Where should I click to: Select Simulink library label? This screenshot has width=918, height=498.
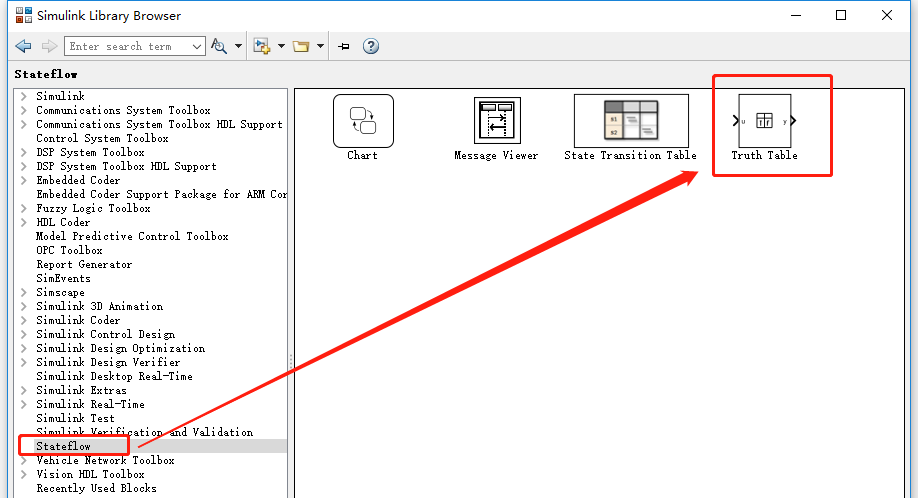pyautogui.click(x=60, y=96)
